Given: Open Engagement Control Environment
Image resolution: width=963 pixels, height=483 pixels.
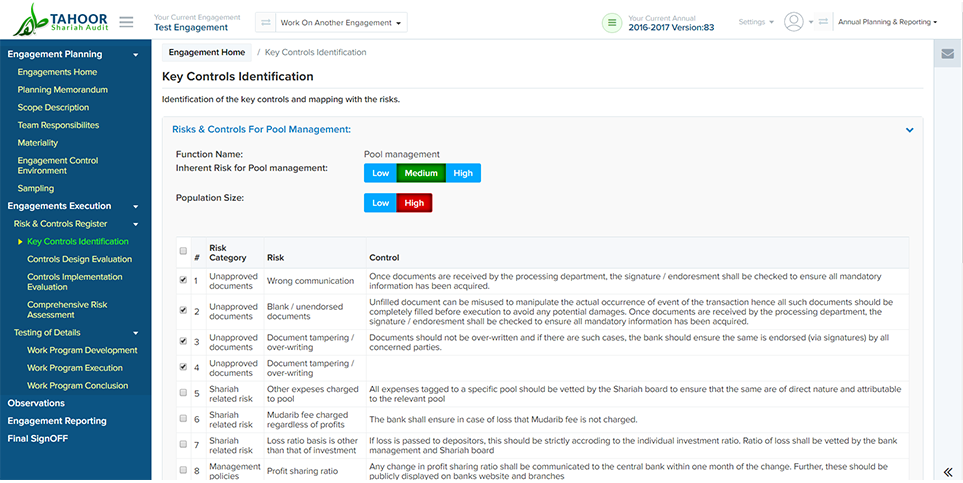Looking at the screenshot, I should pyautogui.click(x=58, y=166).
